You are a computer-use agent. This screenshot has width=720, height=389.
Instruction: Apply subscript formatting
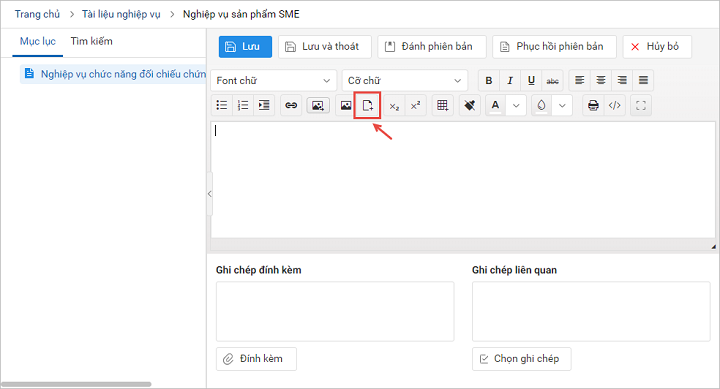pos(394,106)
